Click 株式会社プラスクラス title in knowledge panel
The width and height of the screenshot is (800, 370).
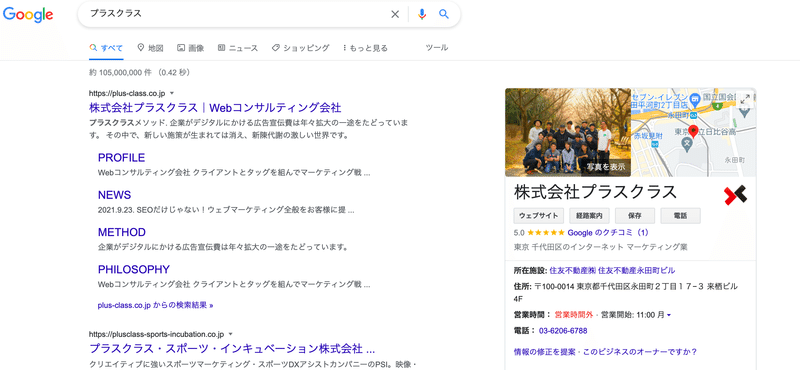tap(595, 192)
